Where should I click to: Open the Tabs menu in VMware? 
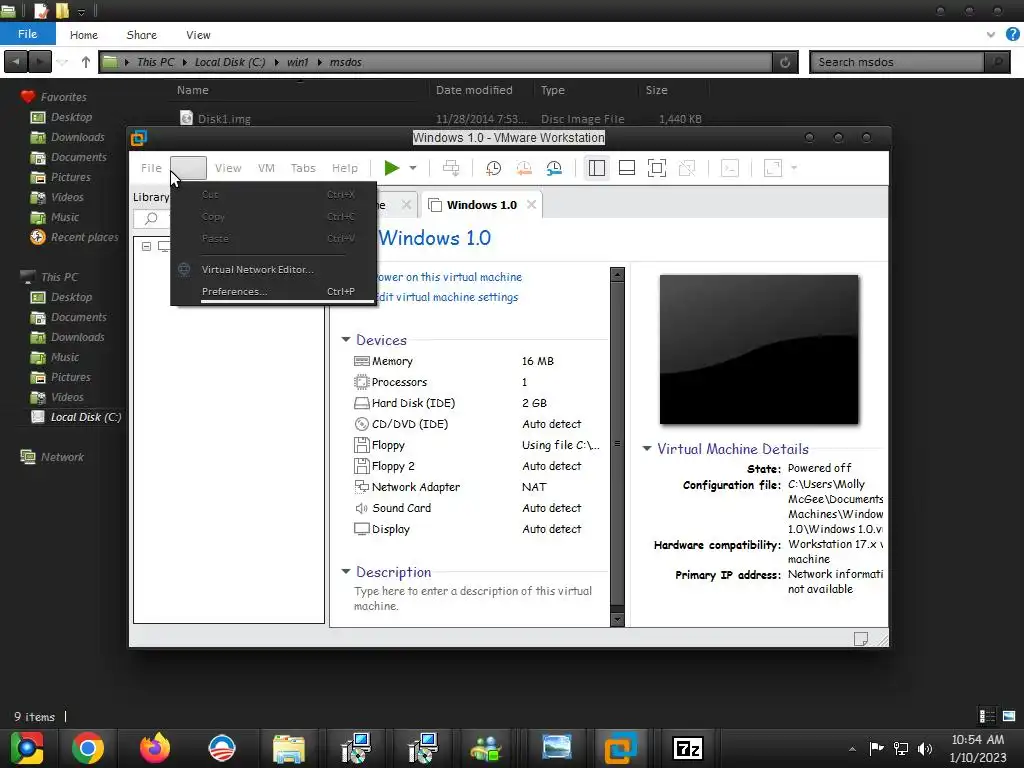pos(303,168)
